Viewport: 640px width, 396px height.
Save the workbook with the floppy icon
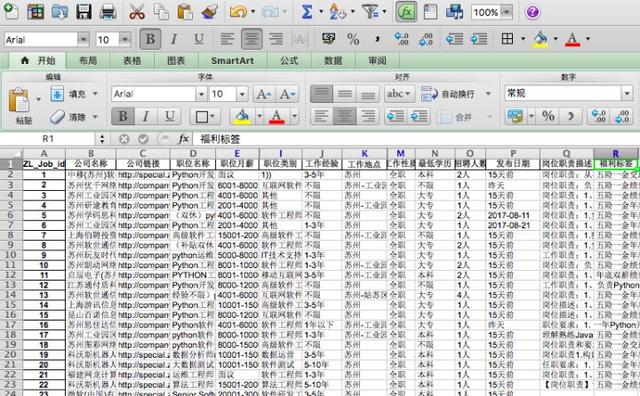[x=84, y=11]
